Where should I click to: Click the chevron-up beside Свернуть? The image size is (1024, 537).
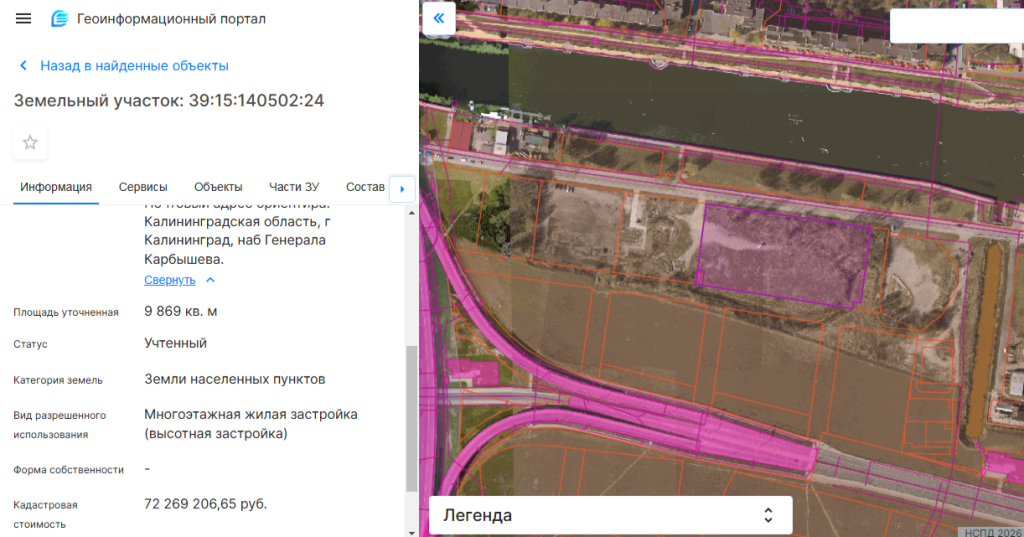point(210,280)
